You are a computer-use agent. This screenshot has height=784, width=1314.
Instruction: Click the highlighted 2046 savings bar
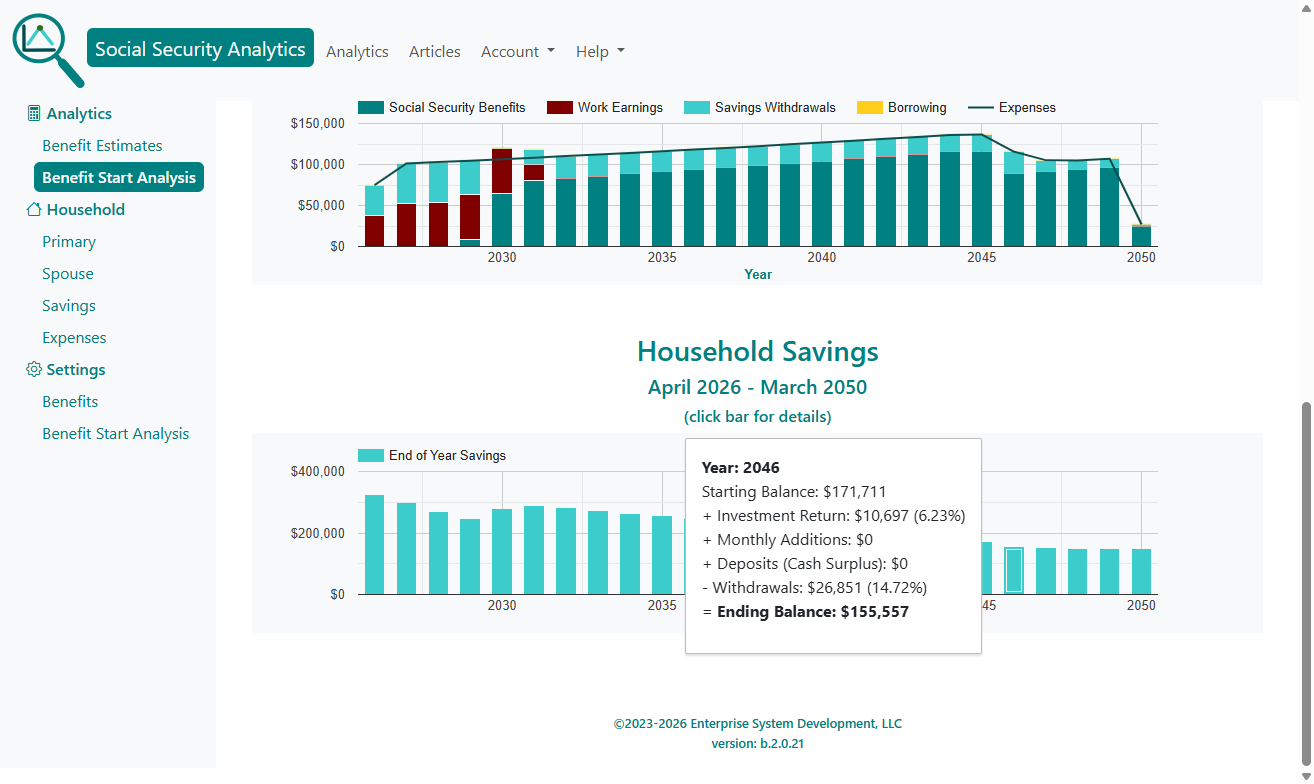click(1014, 568)
